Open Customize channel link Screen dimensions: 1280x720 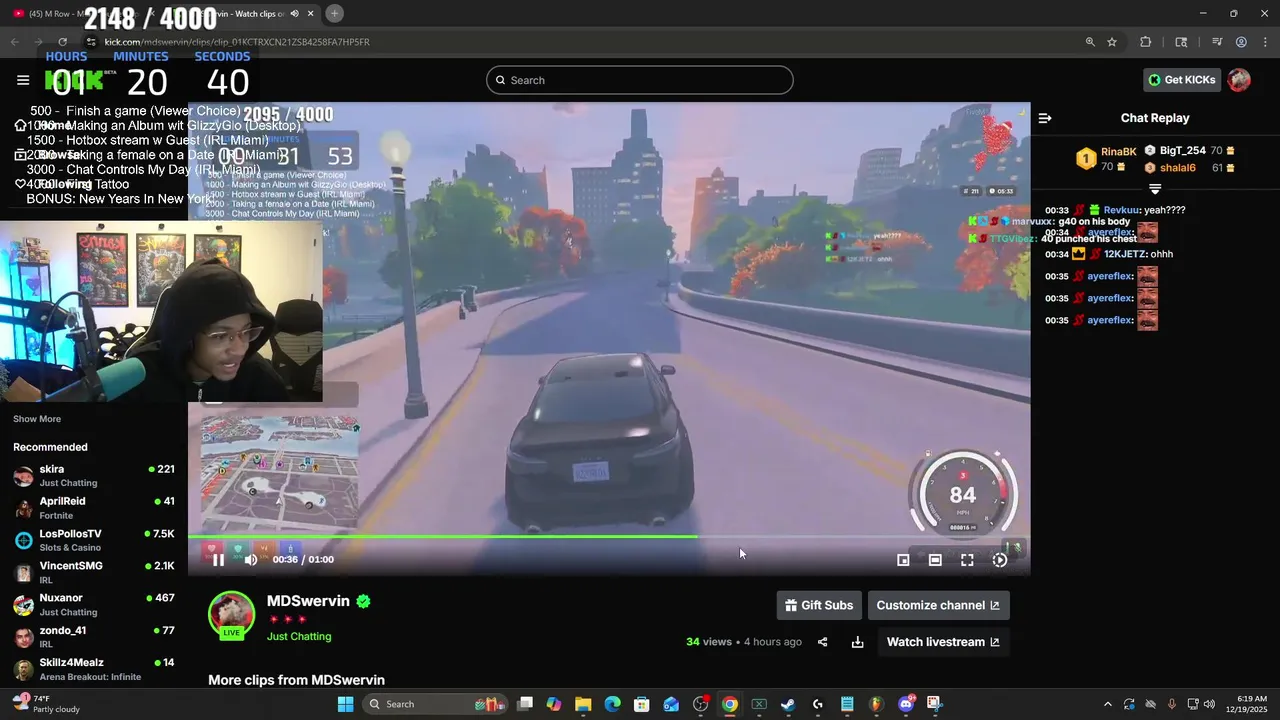coord(938,605)
